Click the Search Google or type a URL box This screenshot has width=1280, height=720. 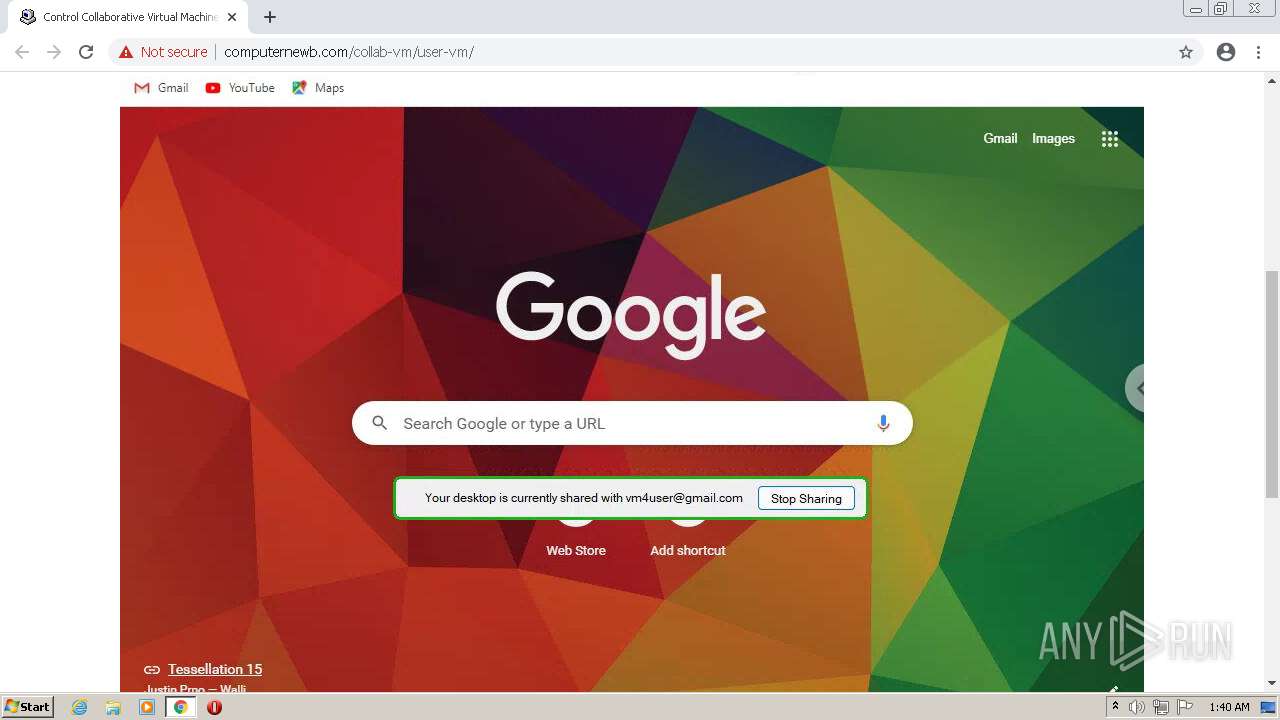point(632,423)
